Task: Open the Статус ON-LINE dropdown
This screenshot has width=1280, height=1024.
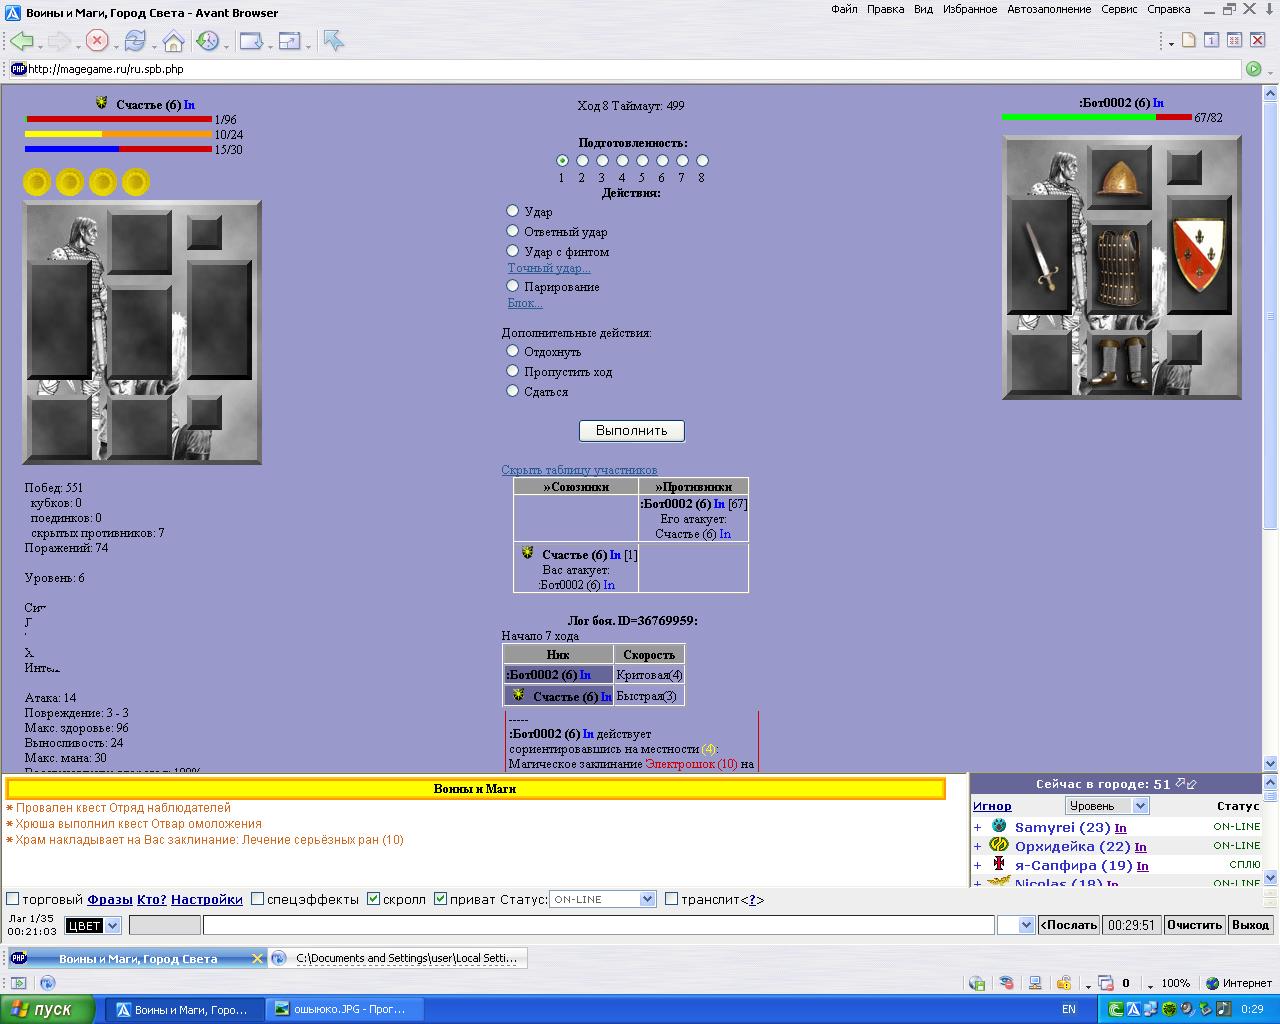Action: (x=603, y=899)
